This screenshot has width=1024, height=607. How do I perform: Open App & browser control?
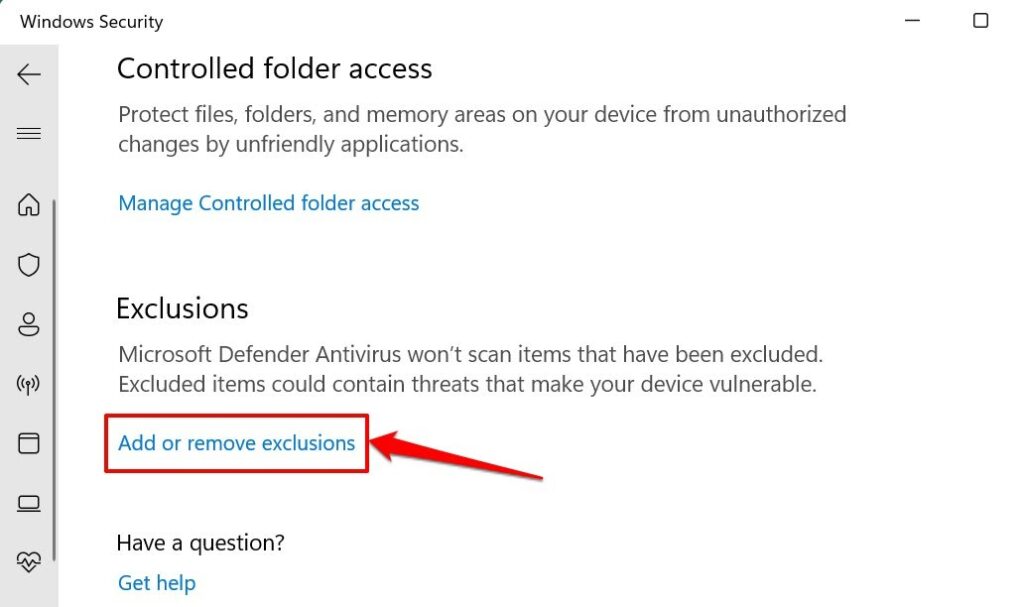29,443
